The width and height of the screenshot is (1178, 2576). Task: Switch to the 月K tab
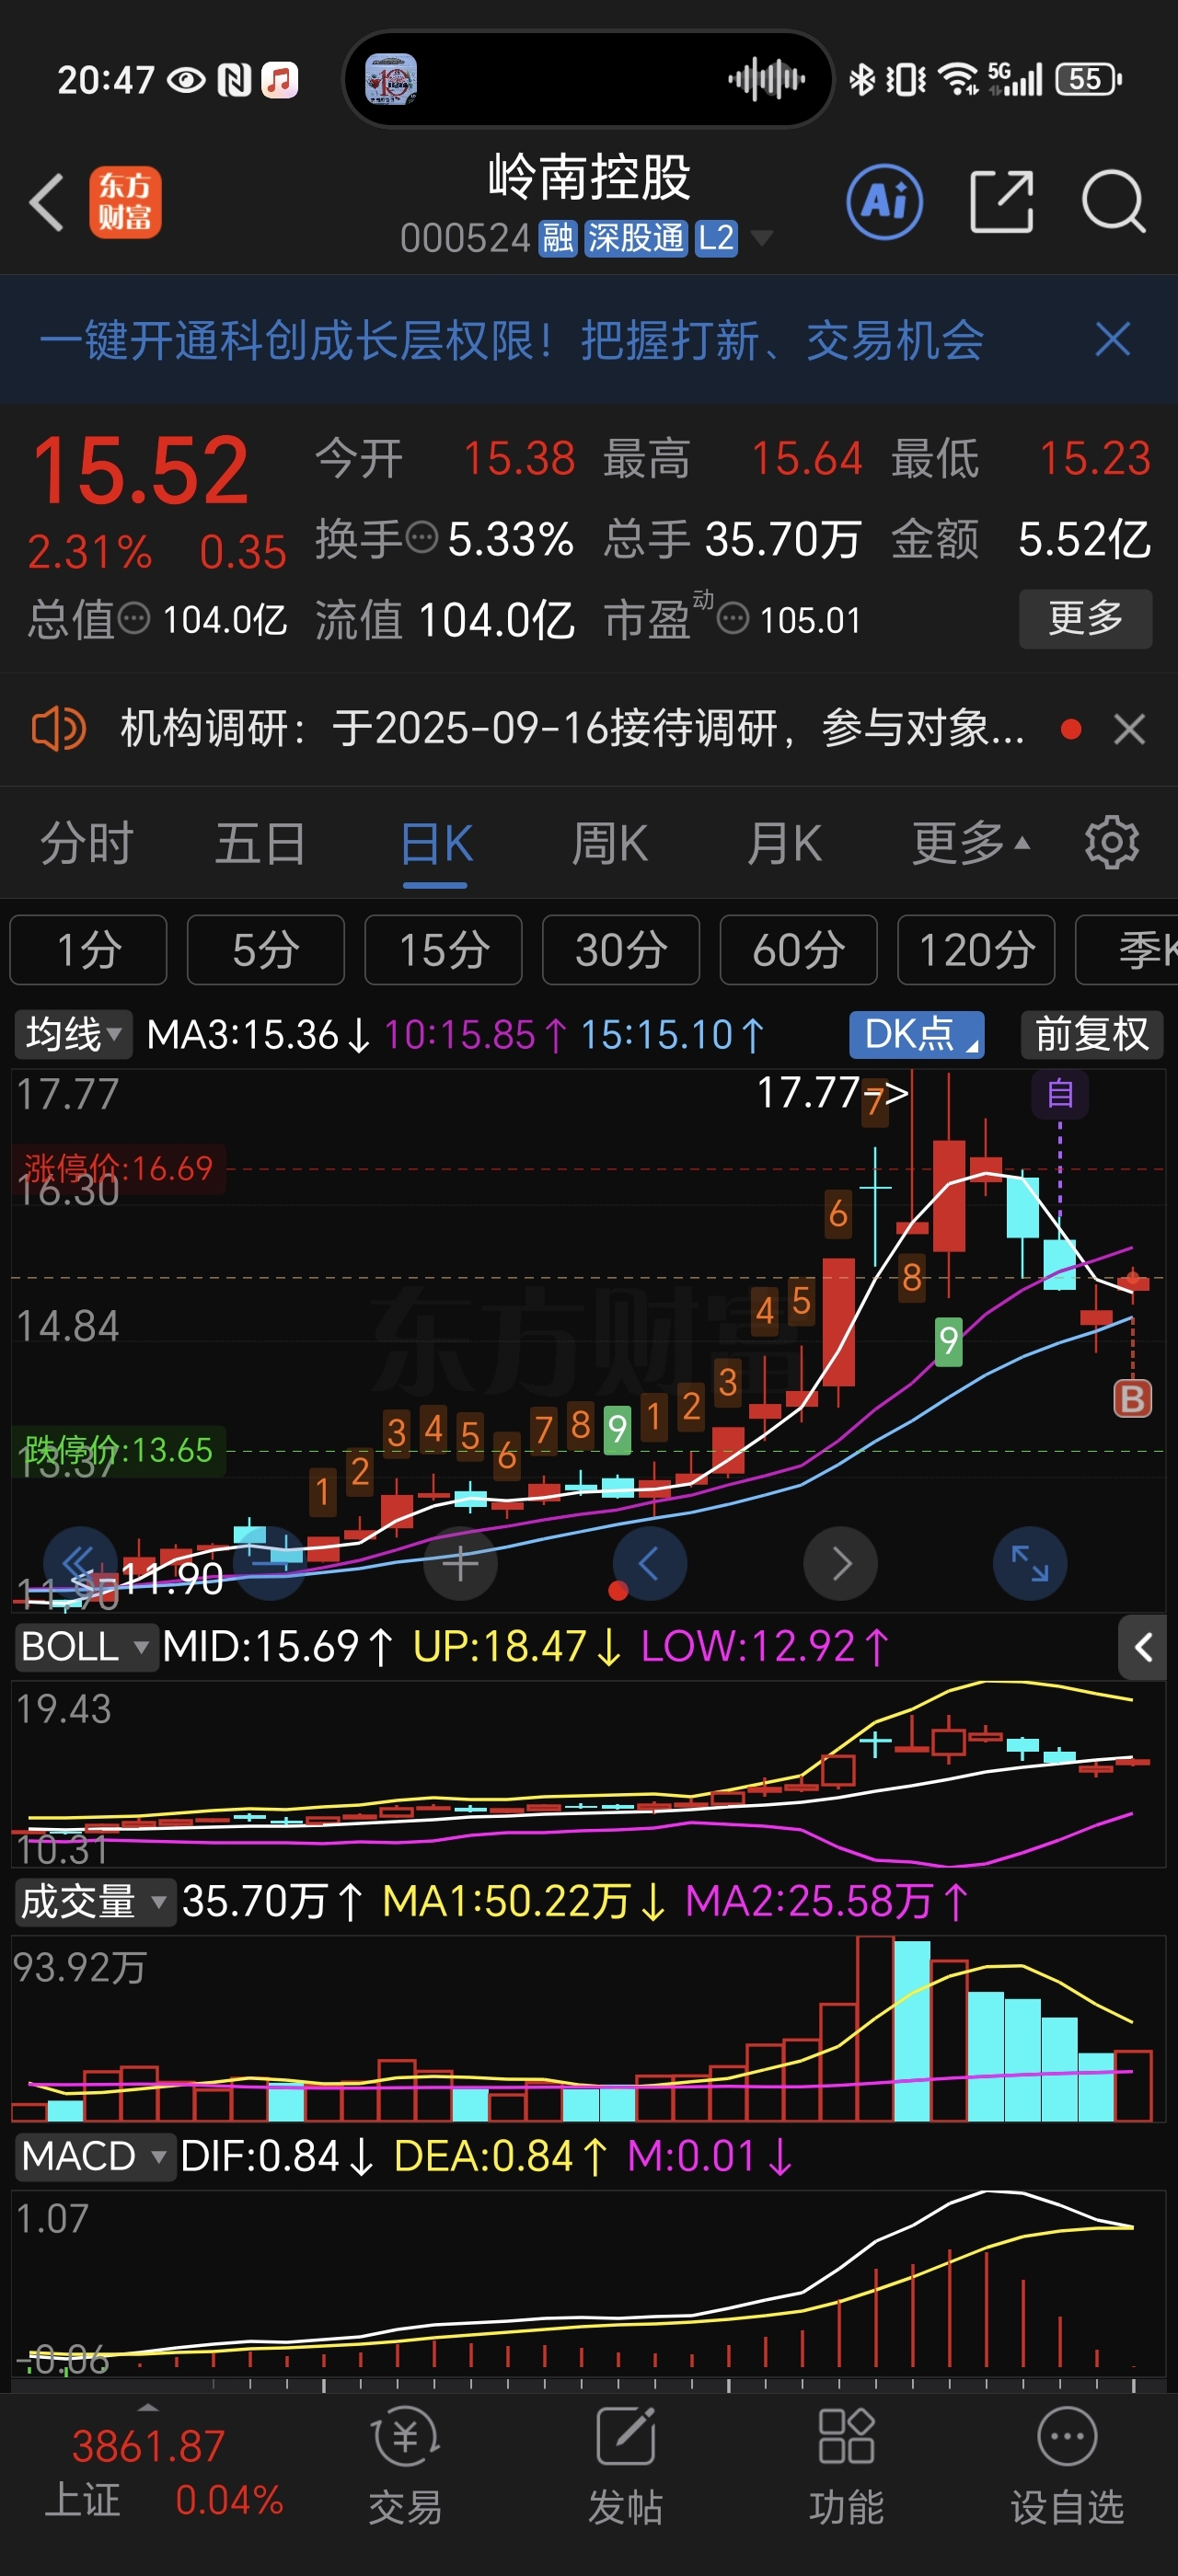tap(784, 843)
